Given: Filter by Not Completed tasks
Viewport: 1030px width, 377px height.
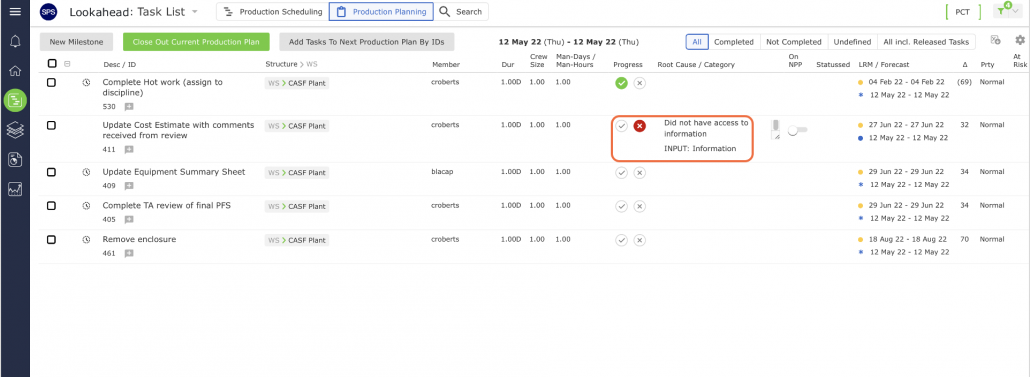Looking at the screenshot, I should pos(794,41).
